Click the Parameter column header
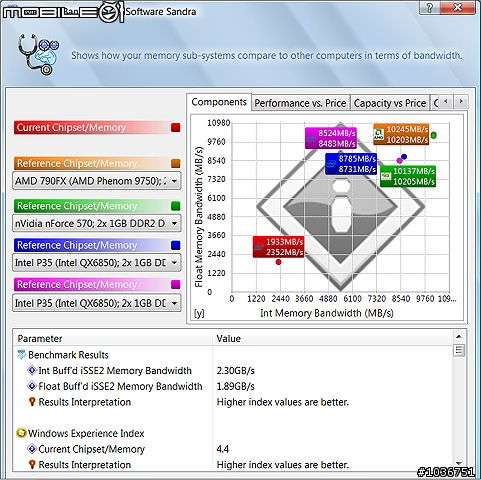The height and width of the screenshot is (480, 481). pyautogui.click(x=113, y=339)
